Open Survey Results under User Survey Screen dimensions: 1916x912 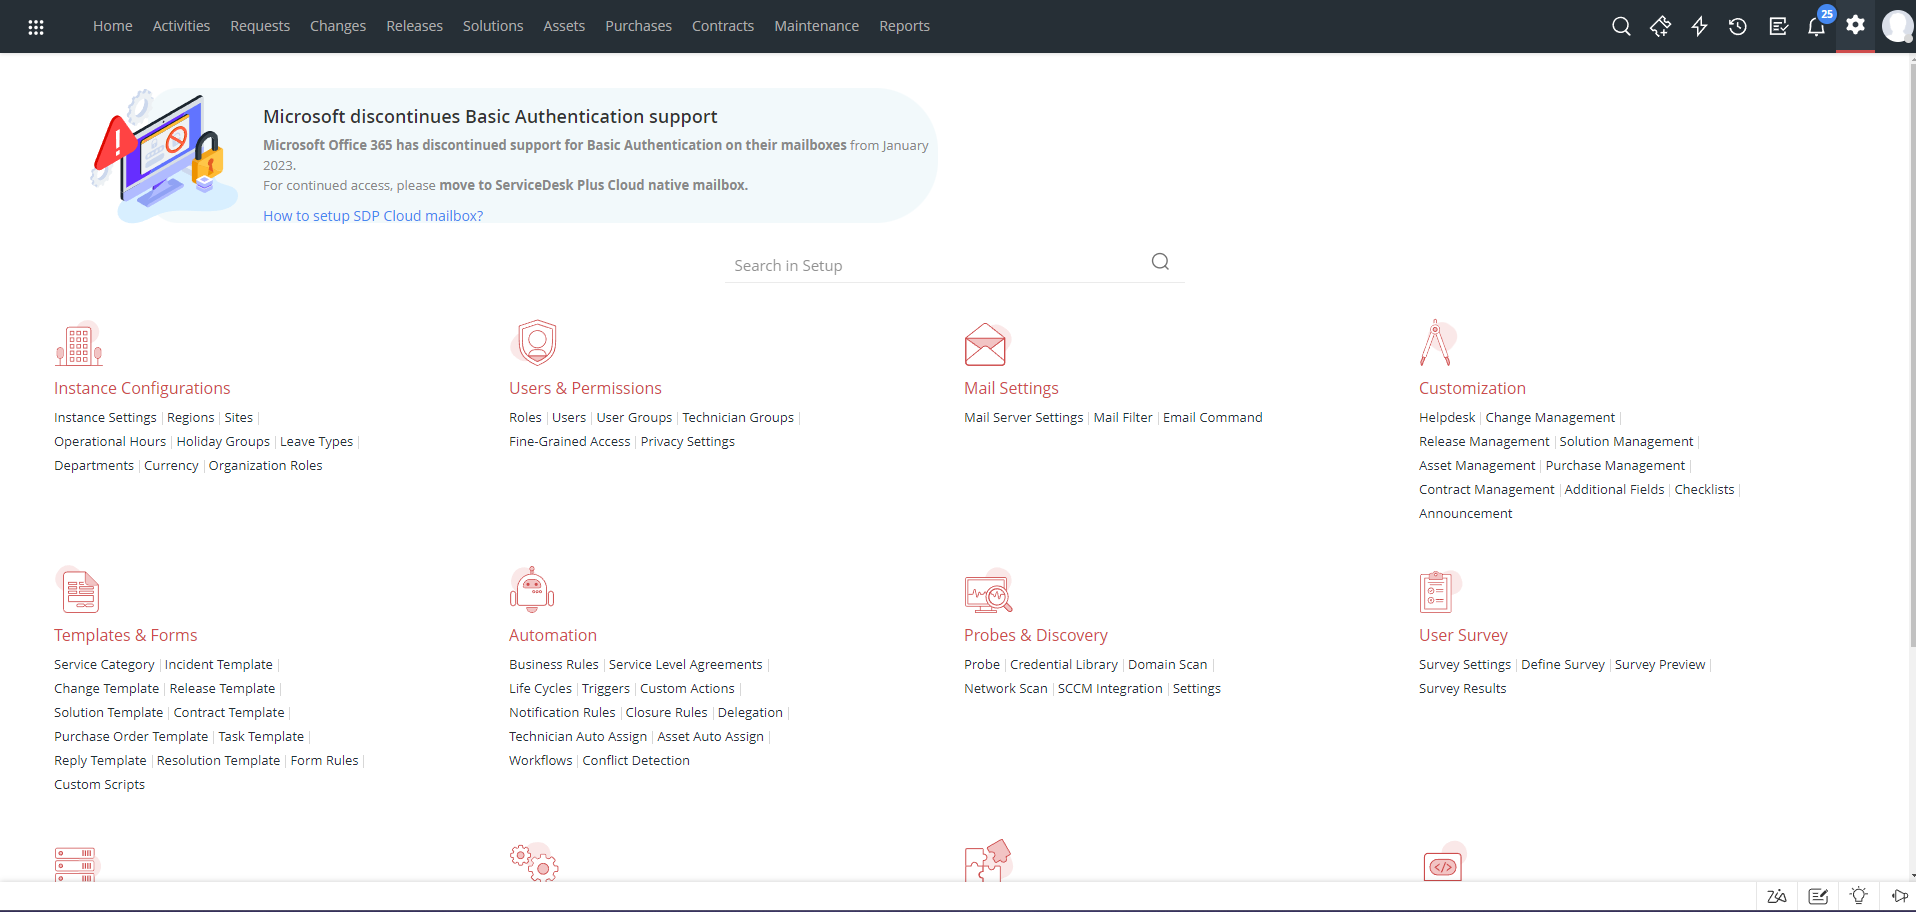1462,688
